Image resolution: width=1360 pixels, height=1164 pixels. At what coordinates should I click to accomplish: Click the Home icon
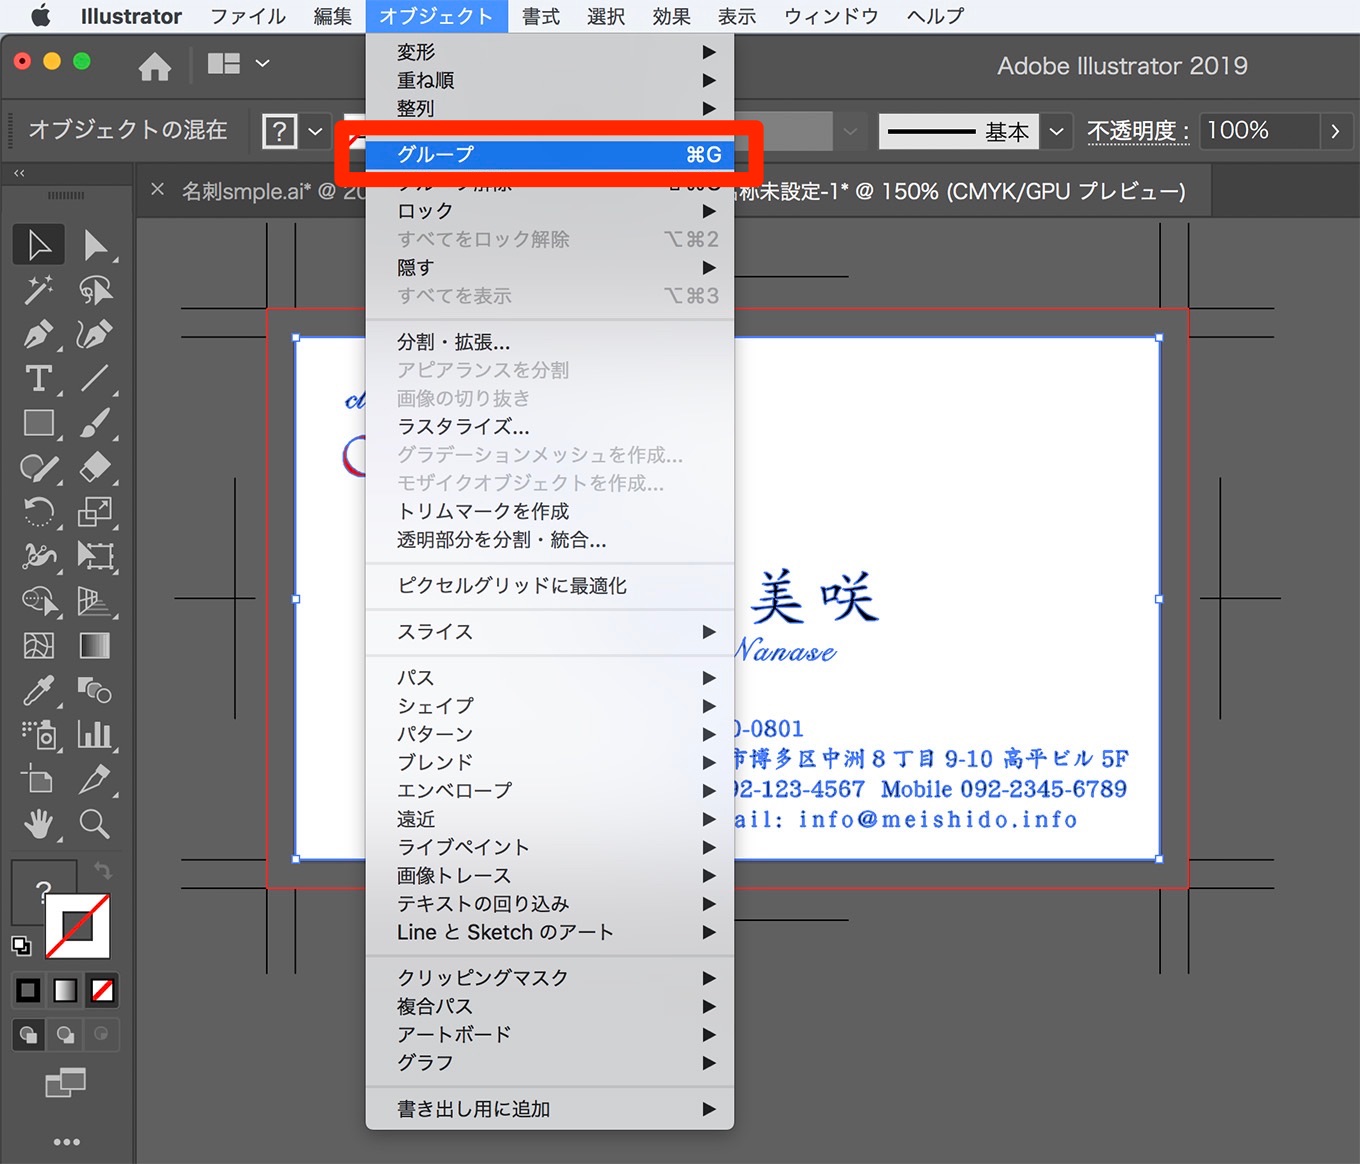155,66
